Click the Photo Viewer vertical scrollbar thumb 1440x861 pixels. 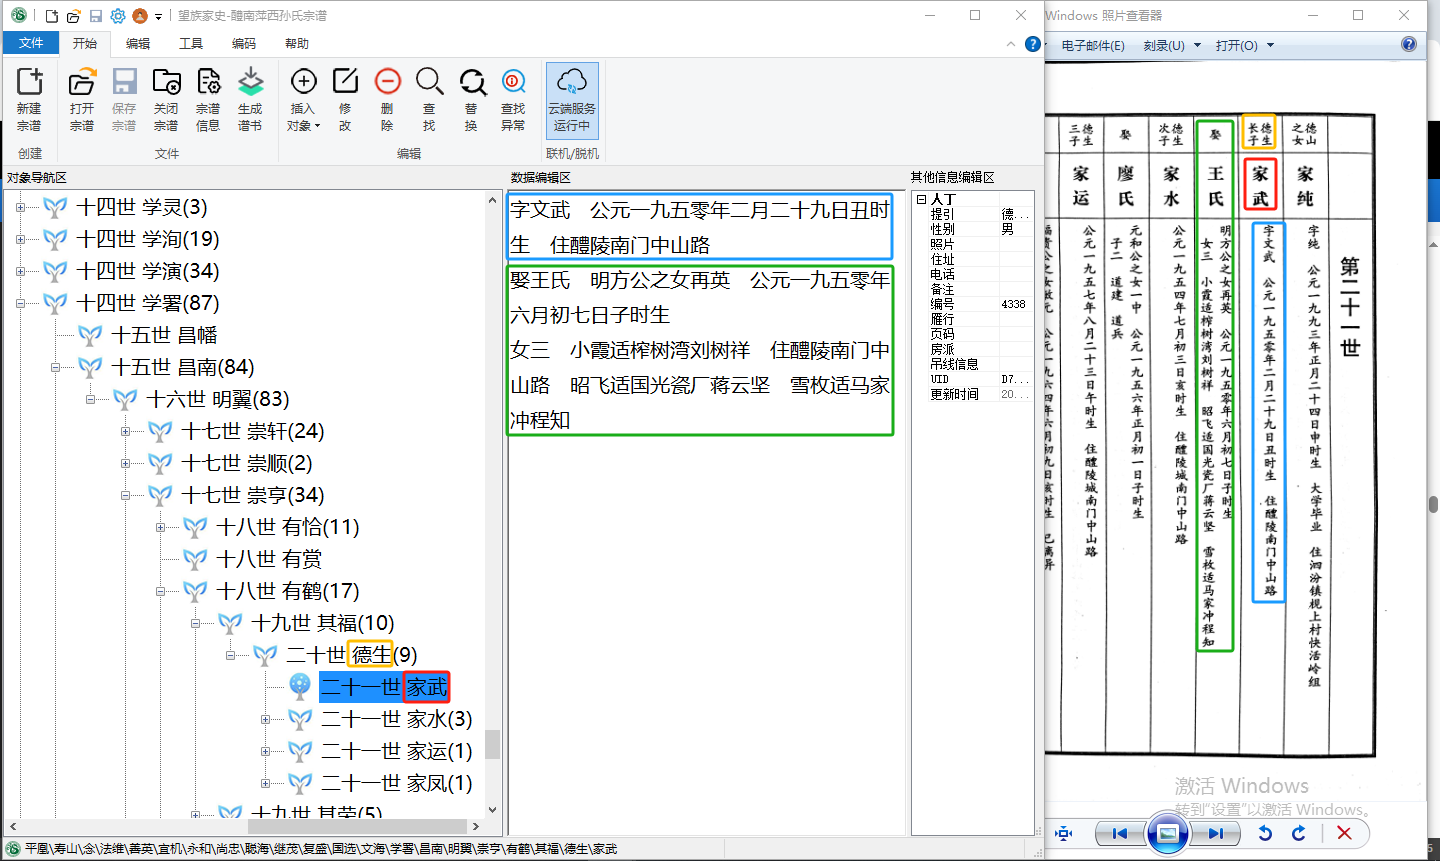(x=1433, y=504)
